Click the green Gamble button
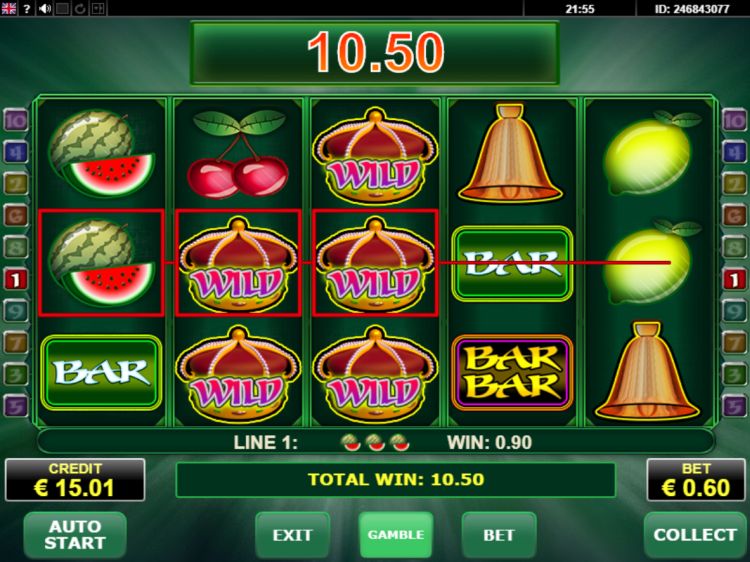 (396, 535)
